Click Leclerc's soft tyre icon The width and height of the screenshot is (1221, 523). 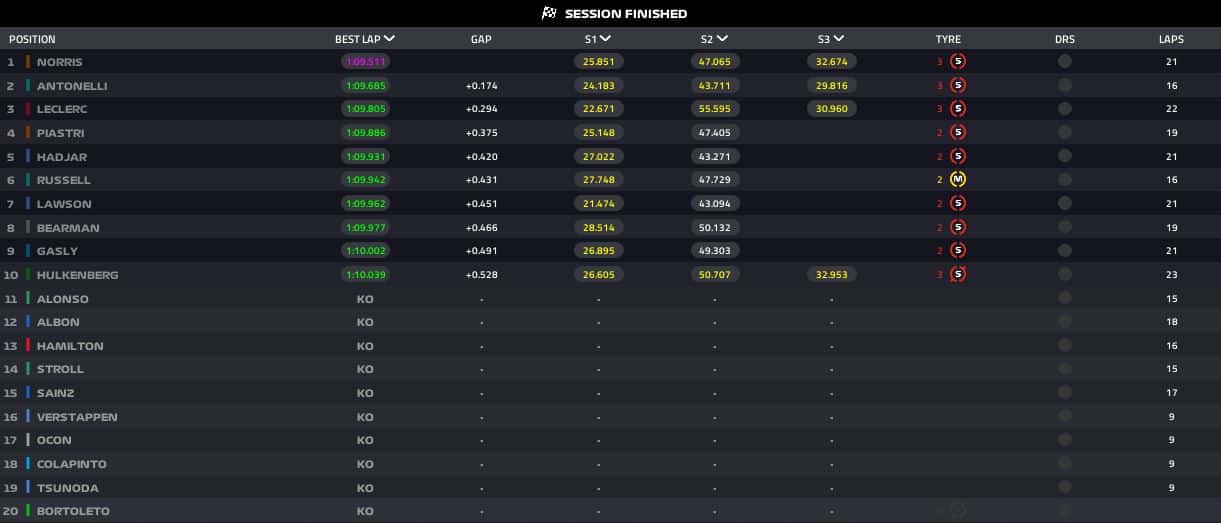click(957, 109)
